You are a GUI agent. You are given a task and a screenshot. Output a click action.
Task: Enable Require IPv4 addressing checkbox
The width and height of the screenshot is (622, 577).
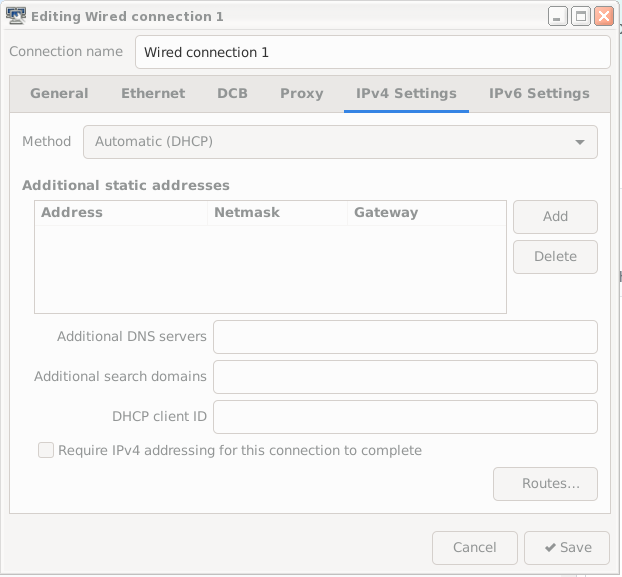[46, 450]
